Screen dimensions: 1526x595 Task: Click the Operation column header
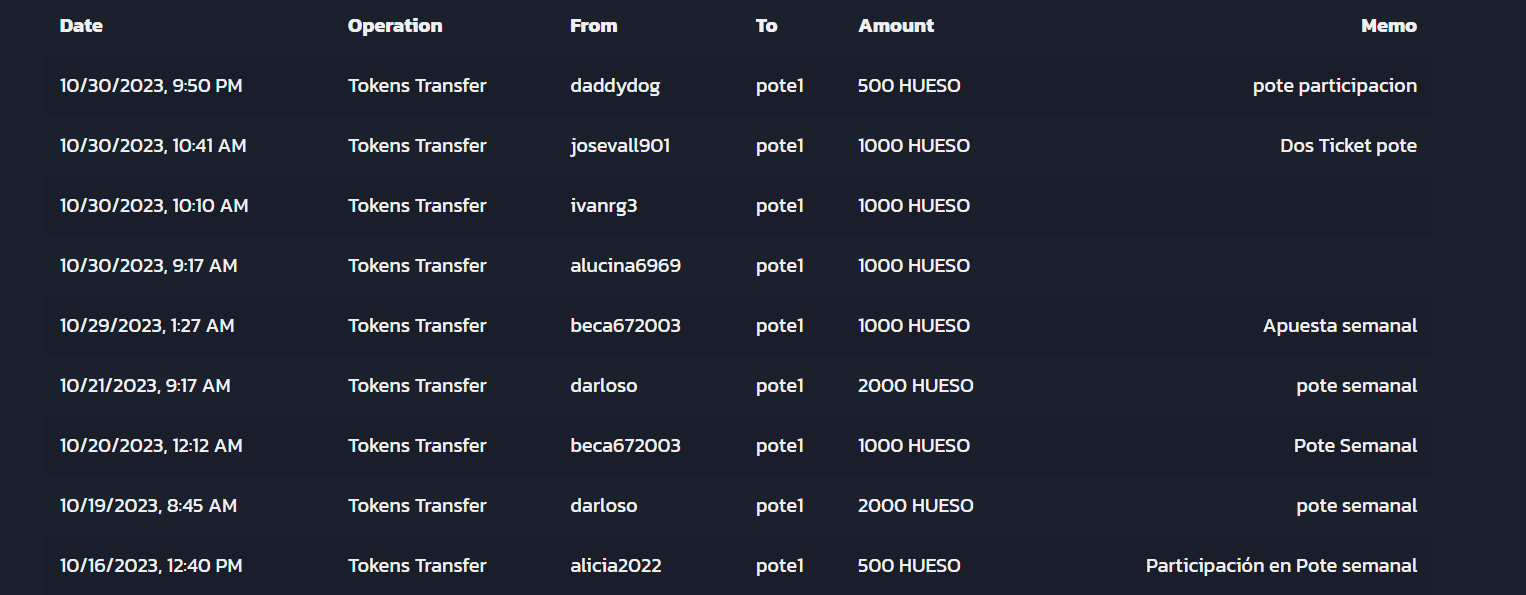coord(395,26)
